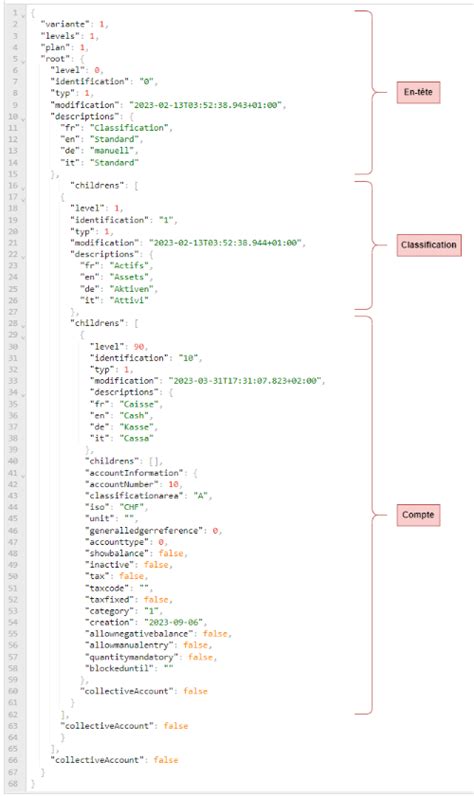Click the "showbalance": false entry
The height and width of the screenshot is (797, 474).
click(x=136, y=554)
